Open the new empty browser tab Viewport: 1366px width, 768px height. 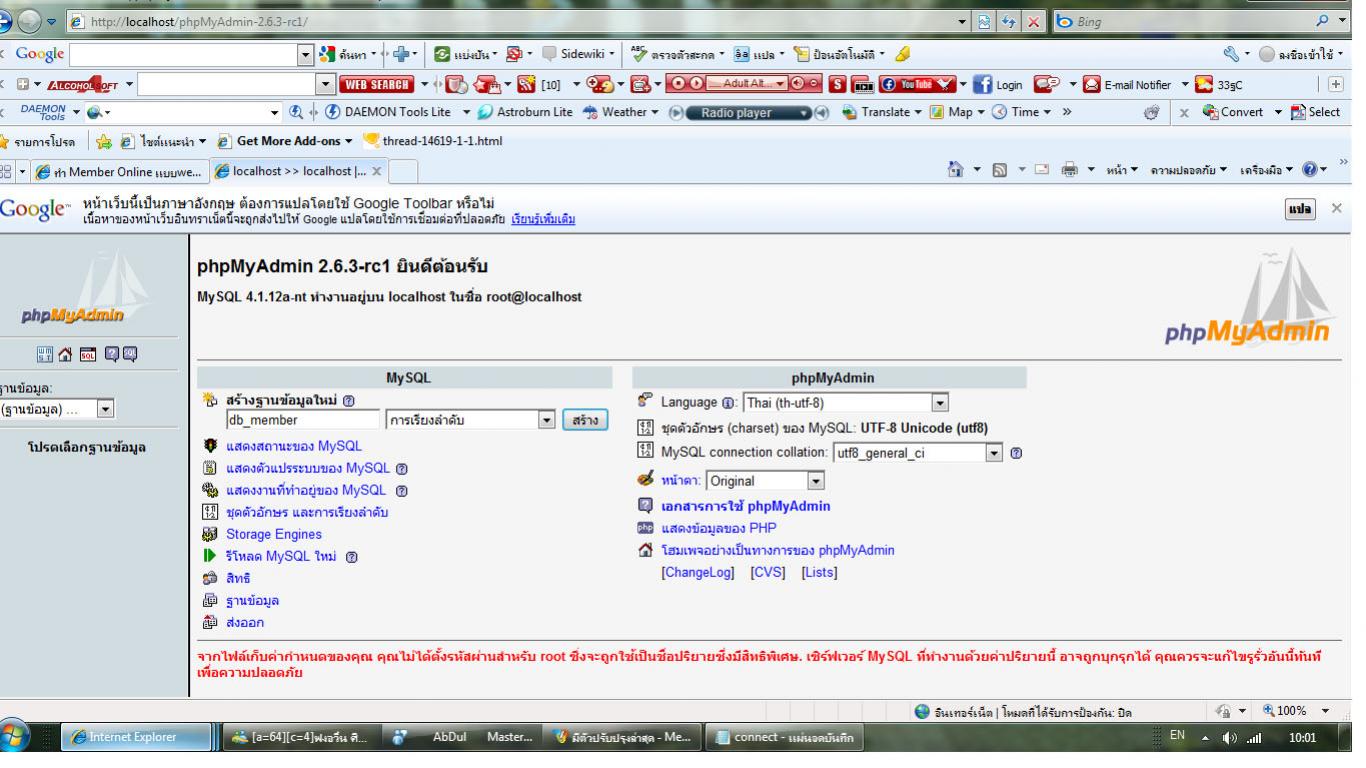(x=402, y=173)
